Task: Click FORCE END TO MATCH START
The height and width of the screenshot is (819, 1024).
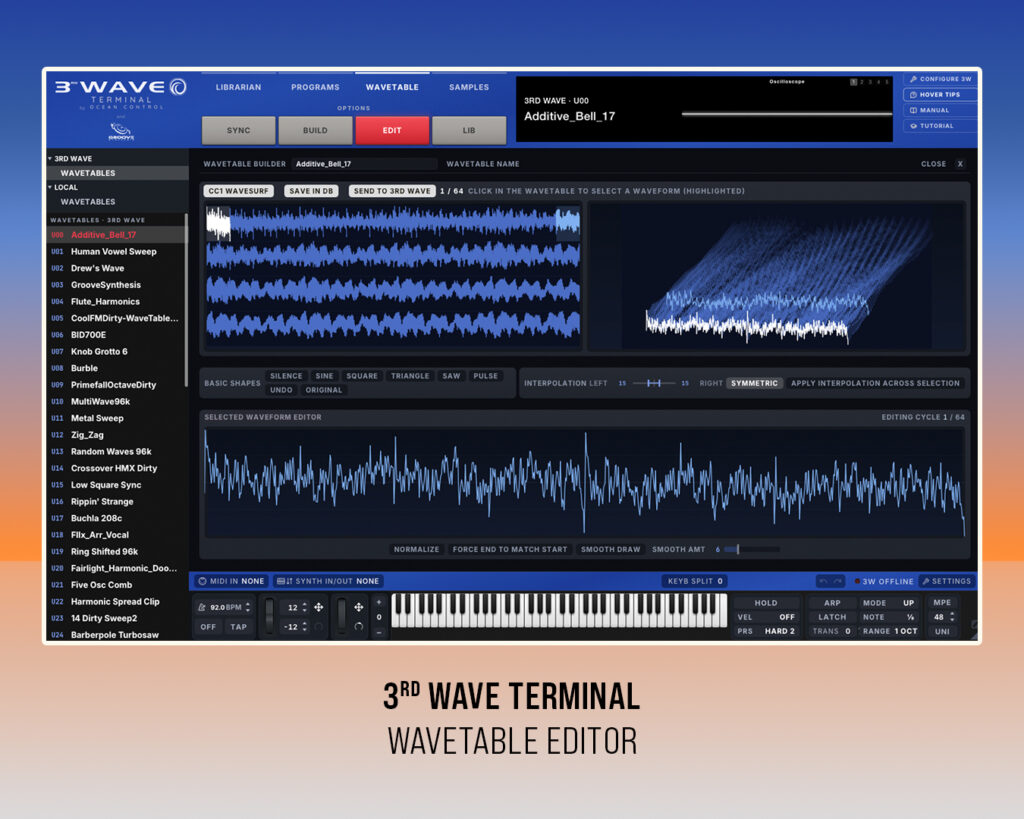Action: (510, 549)
